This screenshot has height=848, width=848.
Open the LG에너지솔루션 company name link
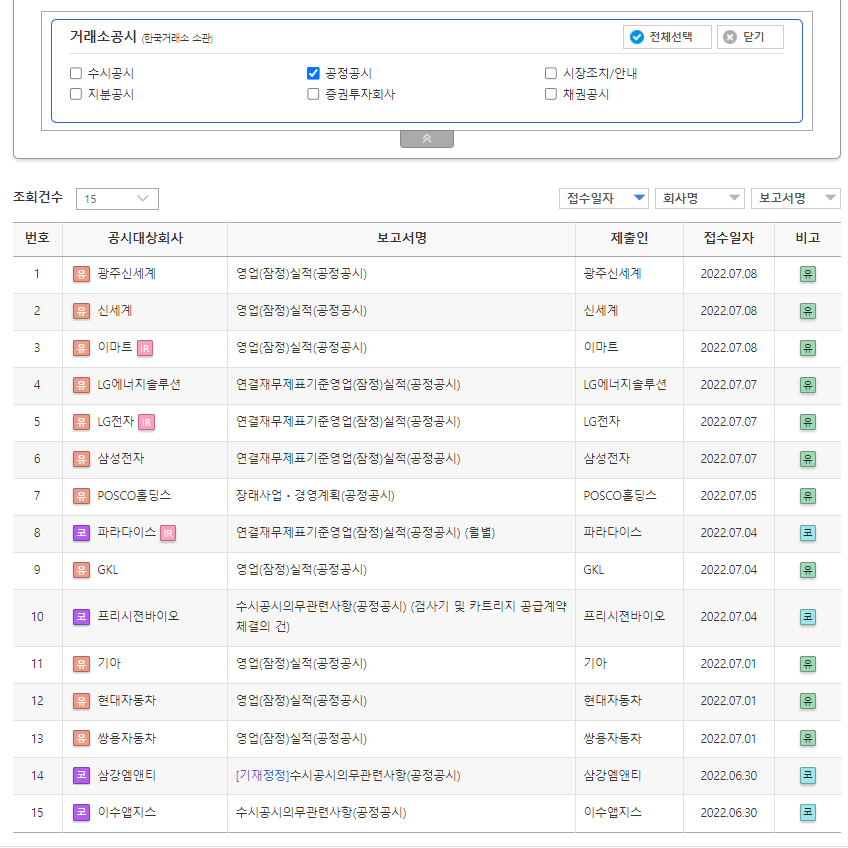tap(139, 385)
